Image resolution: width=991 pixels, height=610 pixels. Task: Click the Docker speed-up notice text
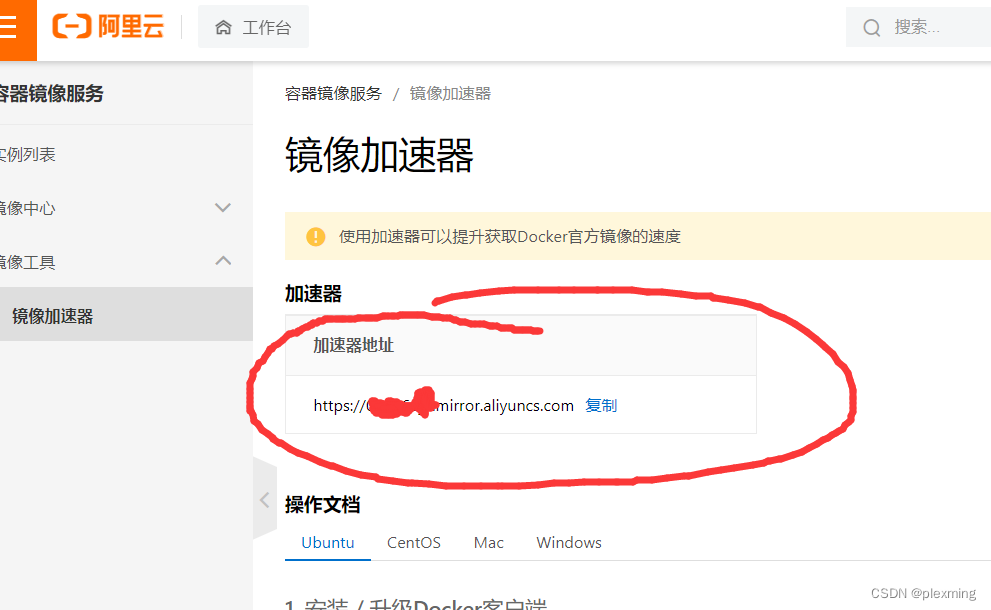coord(509,237)
